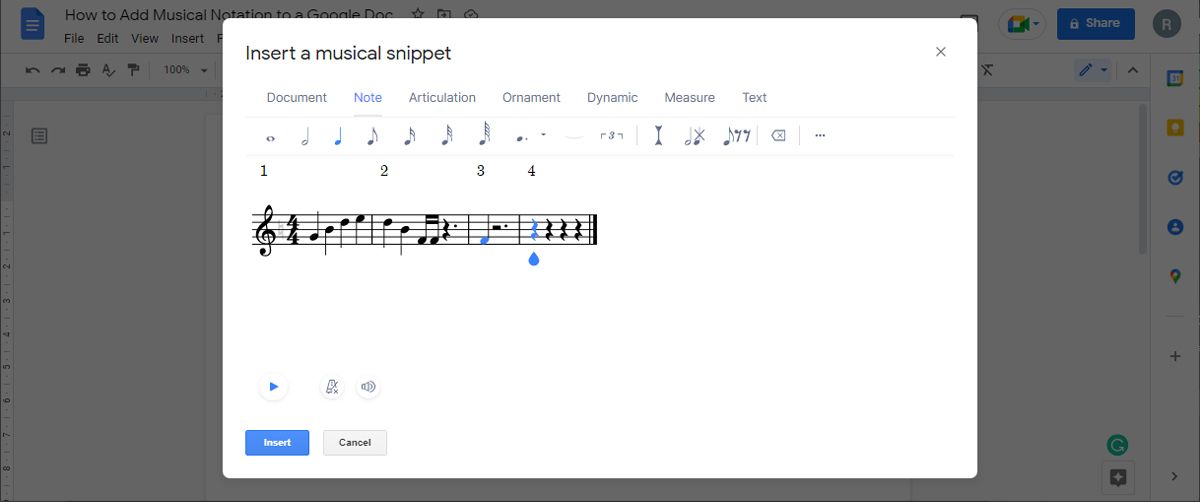Open the dotted note dropdown arrow
This screenshot has width=1200, height=502.
coord(543,134)
